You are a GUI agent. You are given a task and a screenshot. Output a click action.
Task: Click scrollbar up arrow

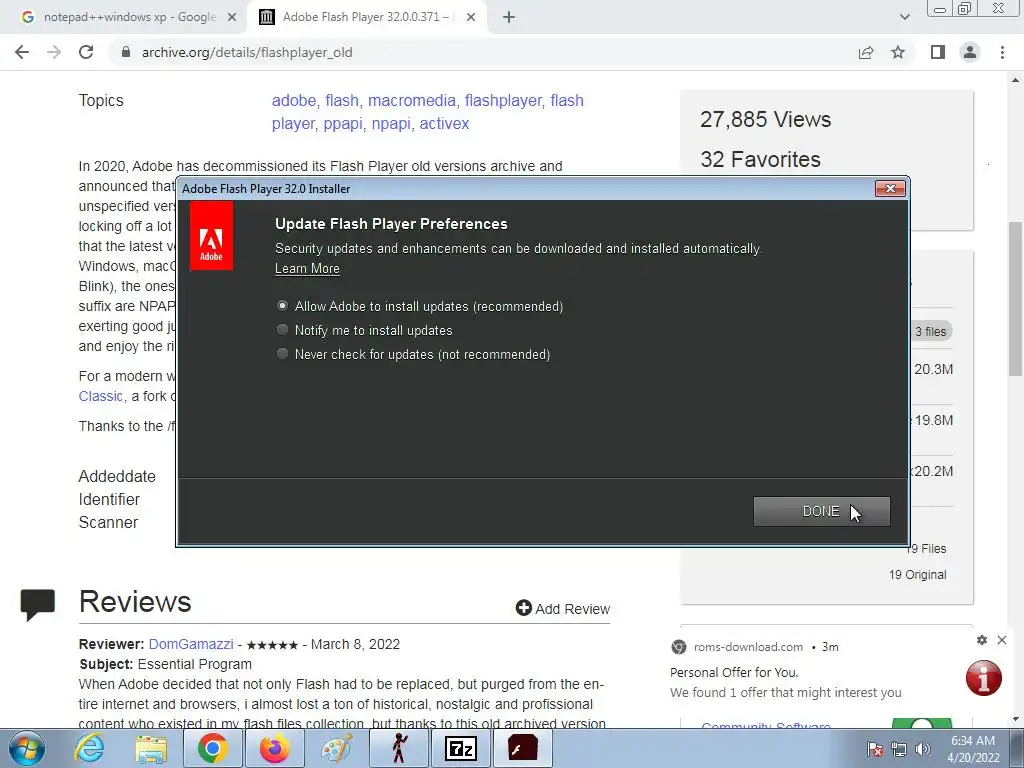(x=1015, y=80)
